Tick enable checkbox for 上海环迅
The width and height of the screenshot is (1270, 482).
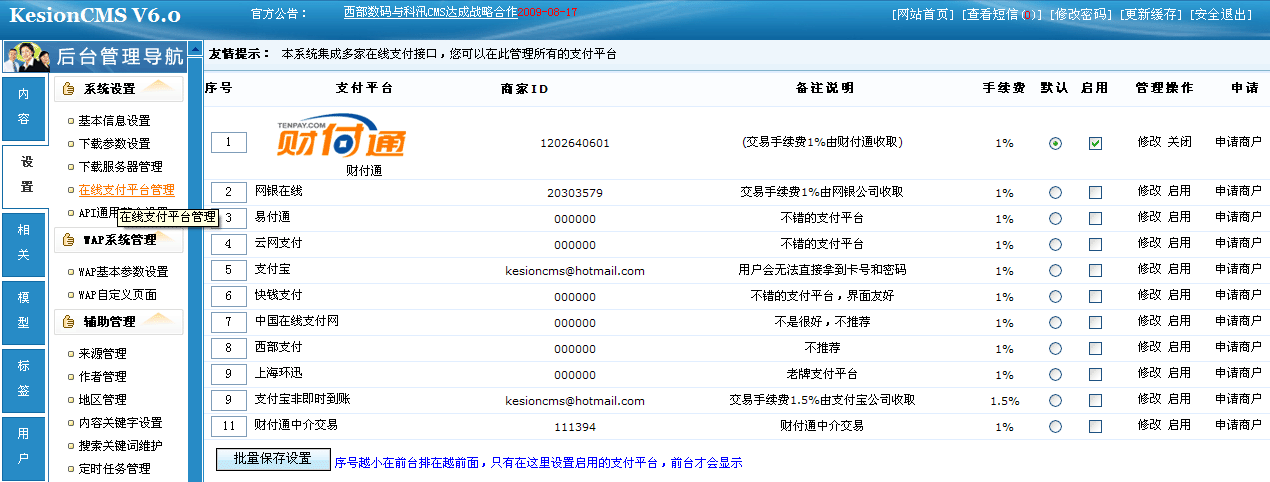click(1096, 374)
